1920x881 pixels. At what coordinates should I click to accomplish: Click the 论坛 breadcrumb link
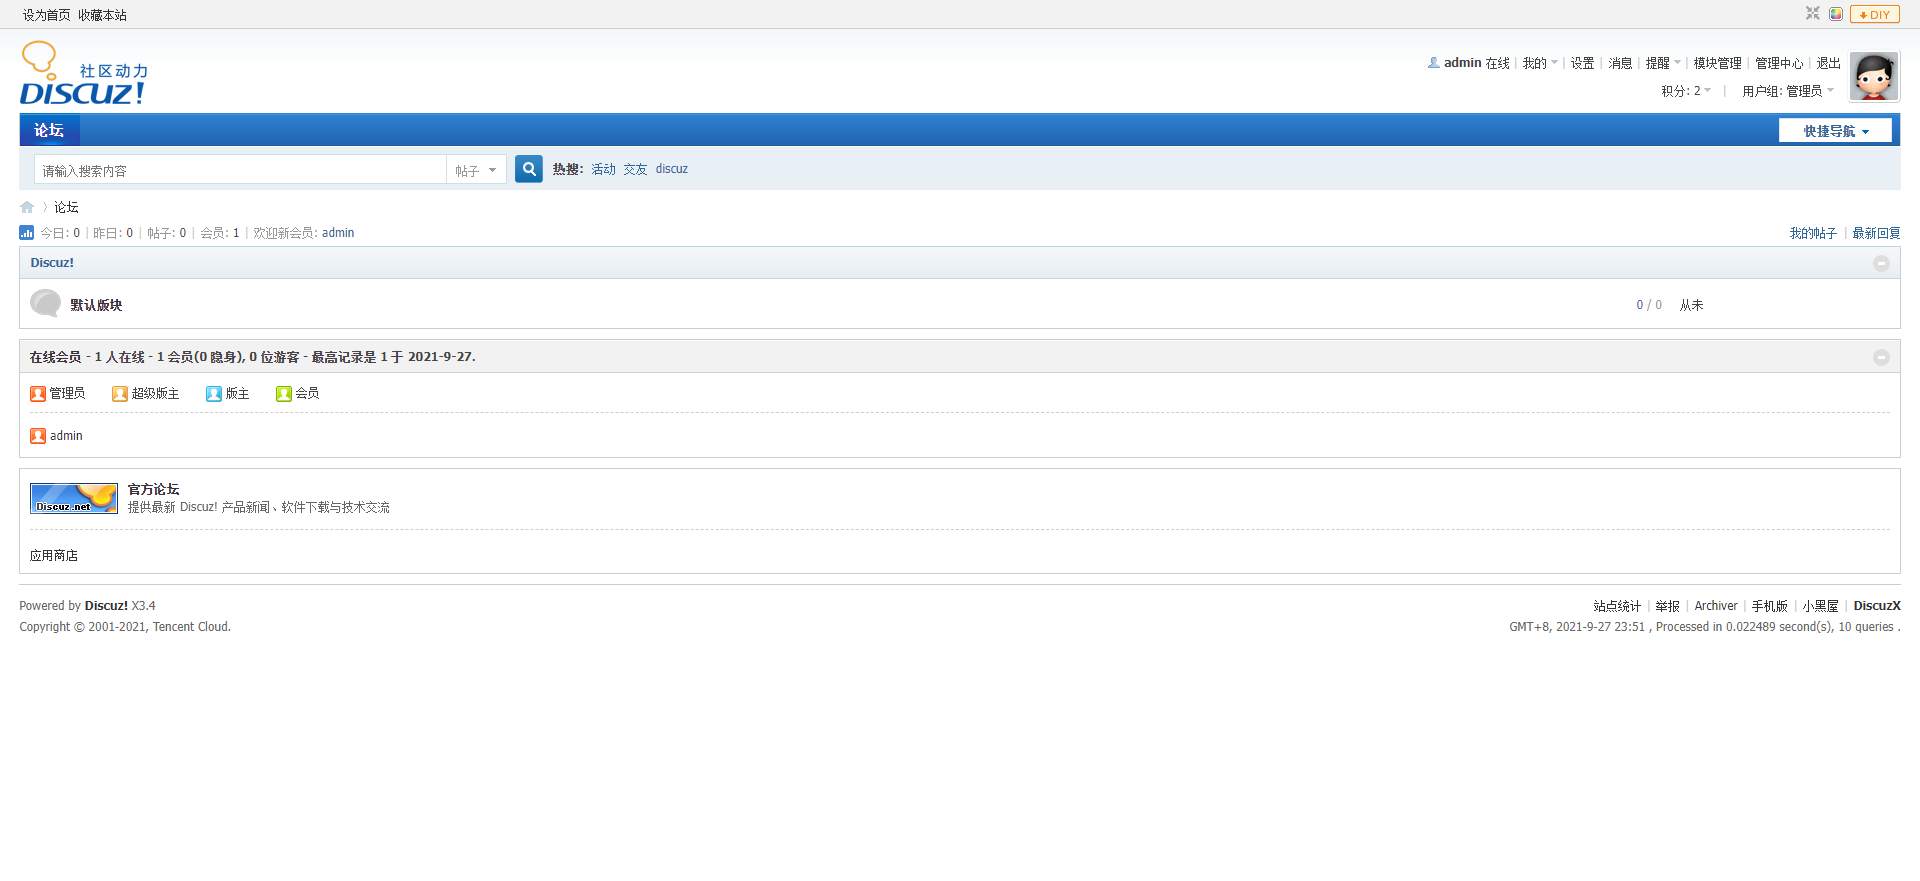pyautogui.click(x=66, y=207)
